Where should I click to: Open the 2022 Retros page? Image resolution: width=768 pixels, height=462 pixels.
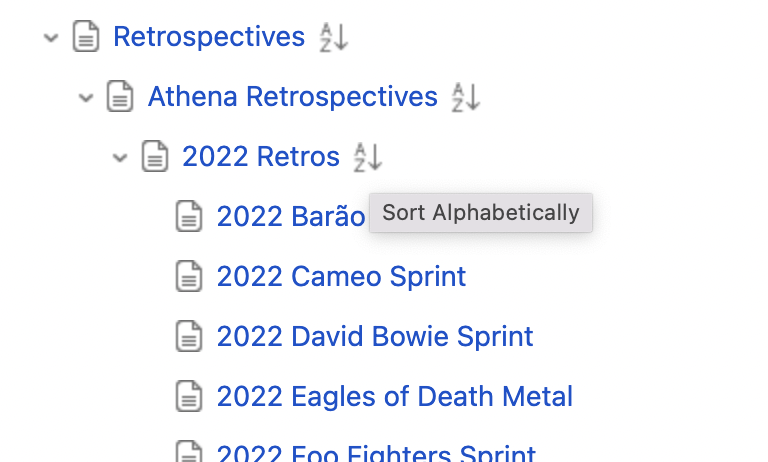click(x=261, y=157)
